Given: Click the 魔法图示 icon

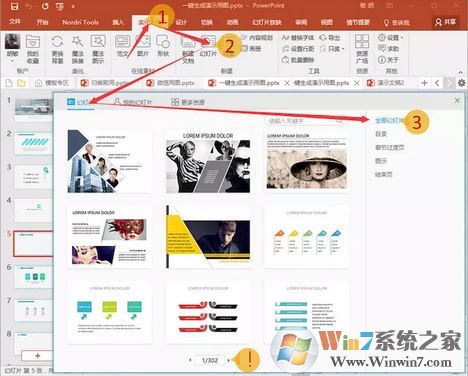Looking at the screenshot, I should coord(98,49).
